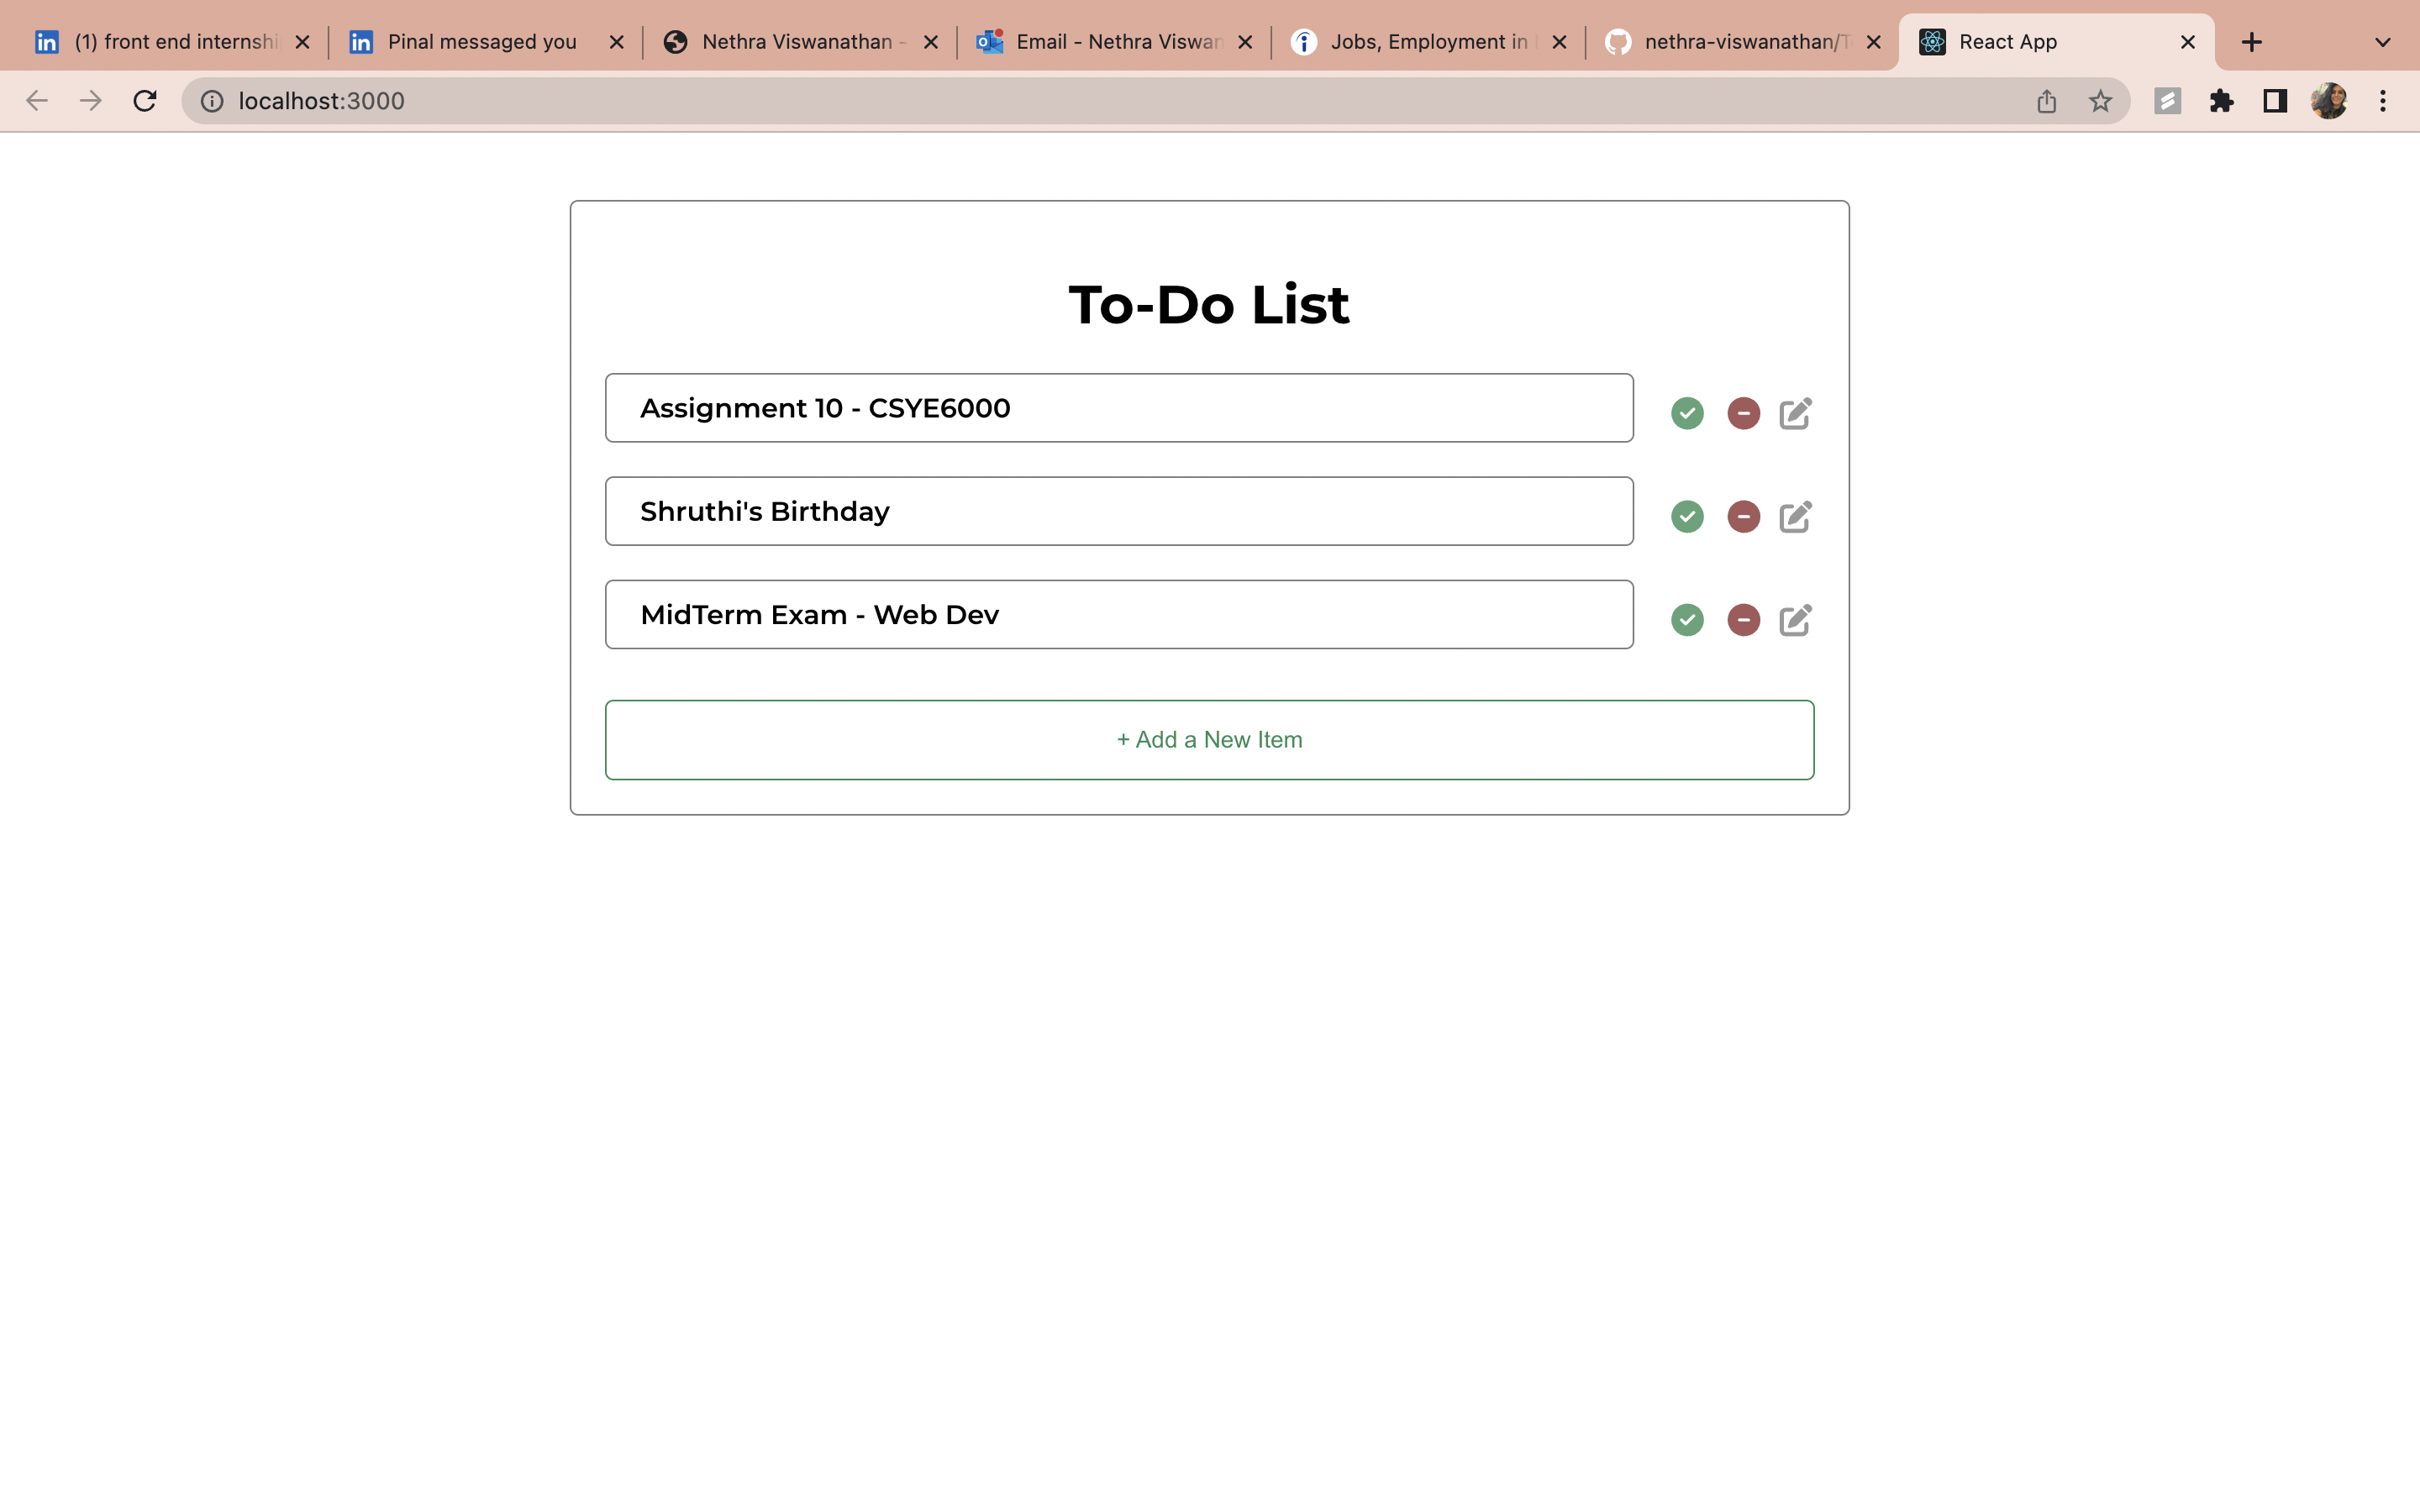Image resolution: width=2420 pixels, height=1512 pixels.
Task: Open the edit pencil for Assignment 10
Action: (x=1795, y=413)
